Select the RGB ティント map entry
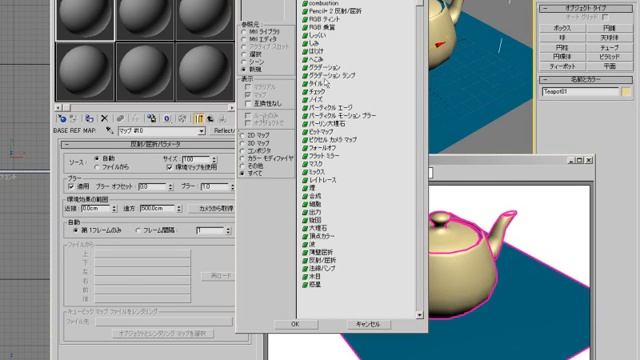The width and height of the screenshot is (640, 360). pos(321,19)
